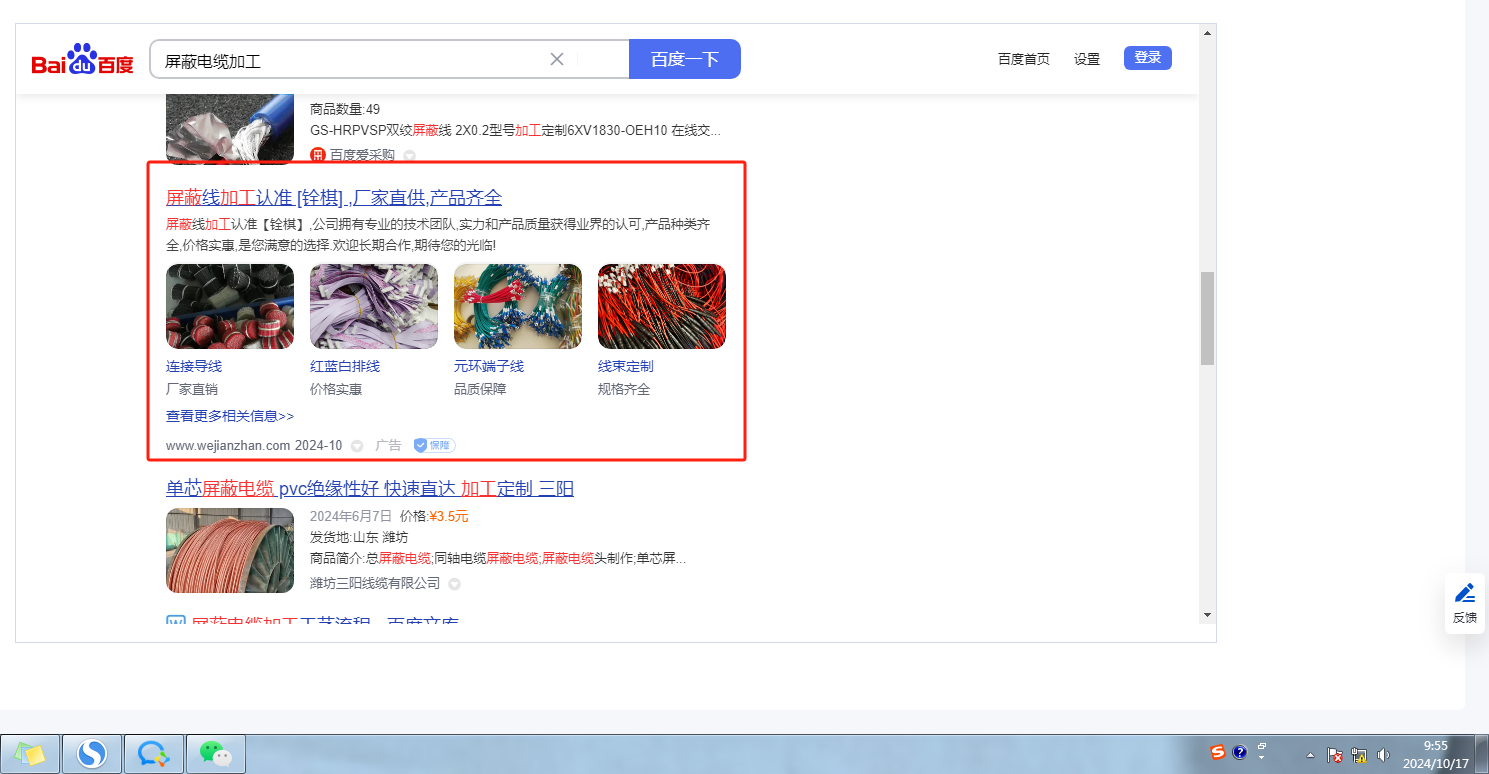Click the blue help question-mark tray icon
The height and width of the screenshot is (774, 1489).
pos(1239,752)
